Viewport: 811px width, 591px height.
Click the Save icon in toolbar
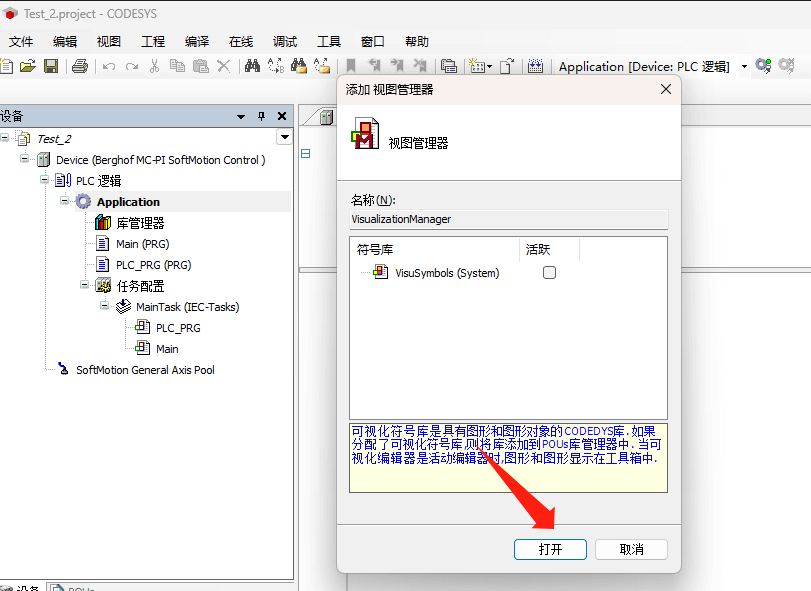(x=50, y=66)
